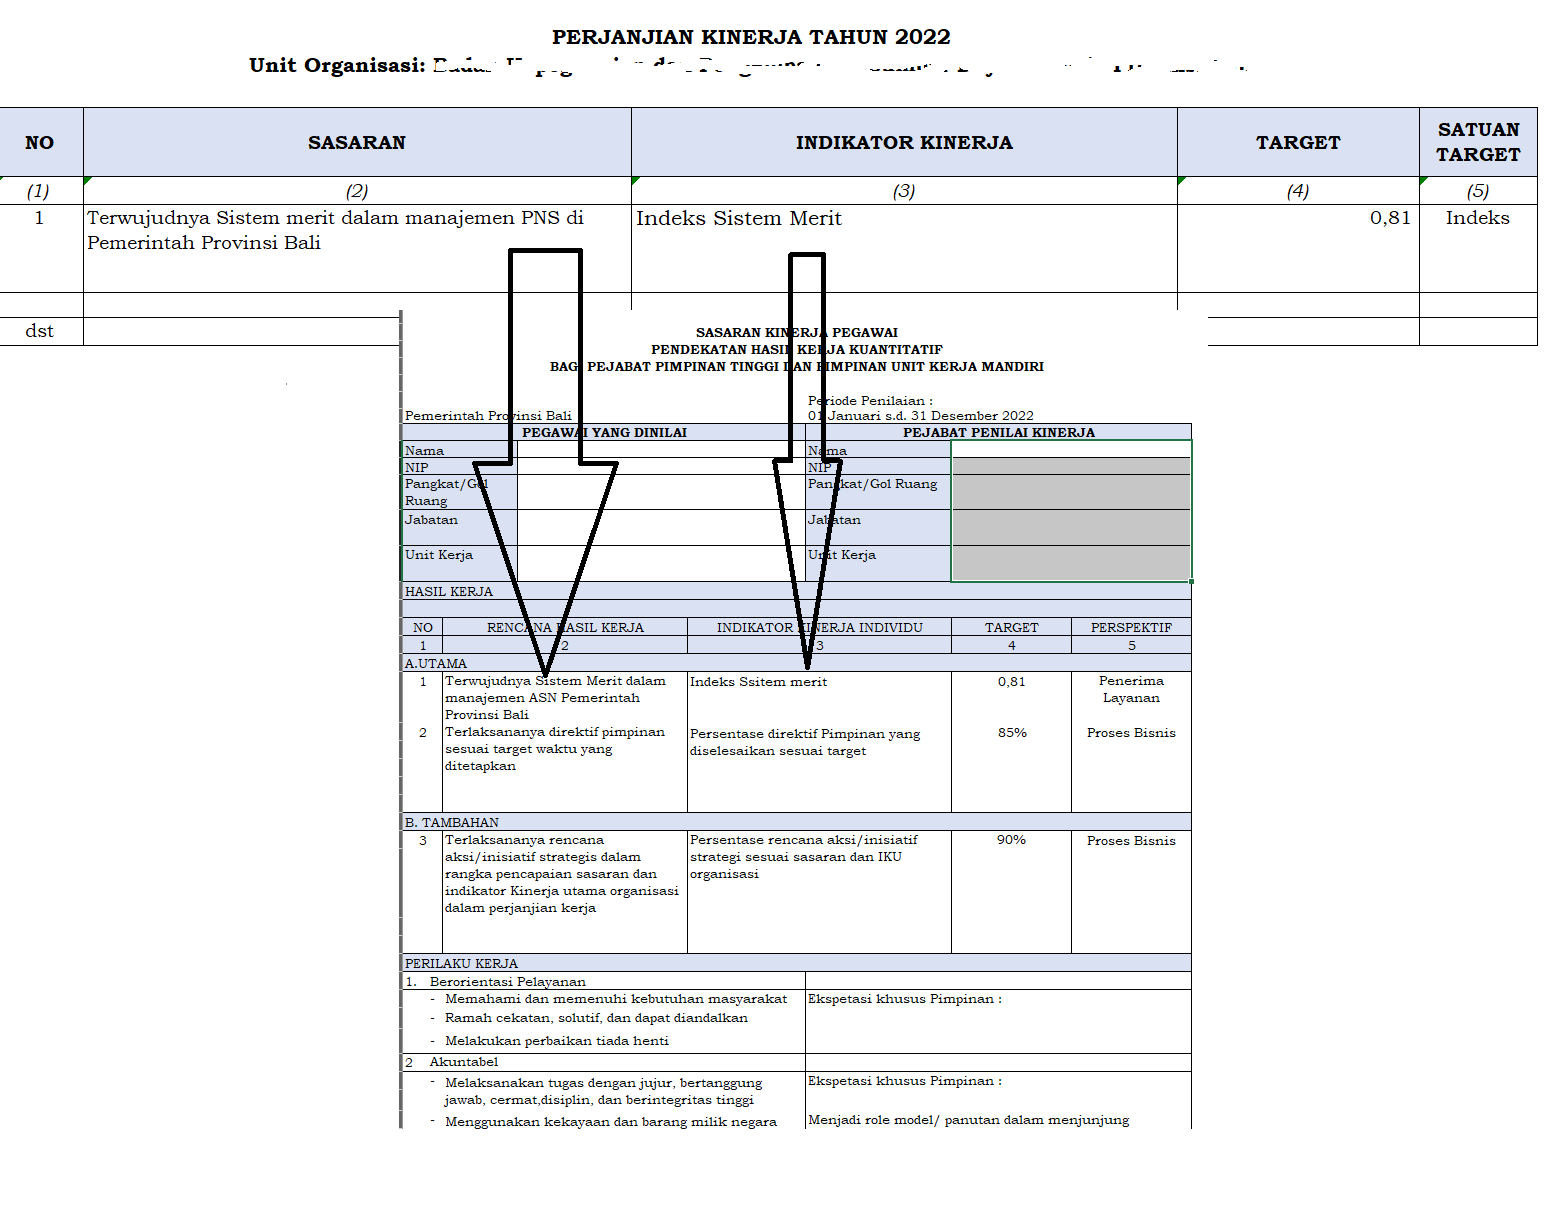1557x1222 pixels.
Task: Select the PERSPEKTIF column header
Action: [1131, 627]
